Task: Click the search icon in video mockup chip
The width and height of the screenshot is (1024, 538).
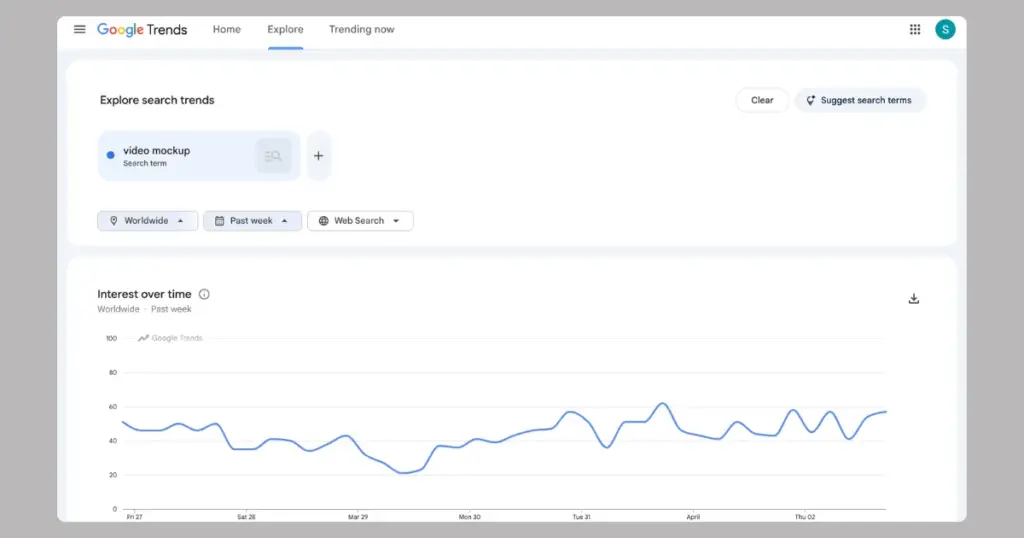Action: coord(273,156)
